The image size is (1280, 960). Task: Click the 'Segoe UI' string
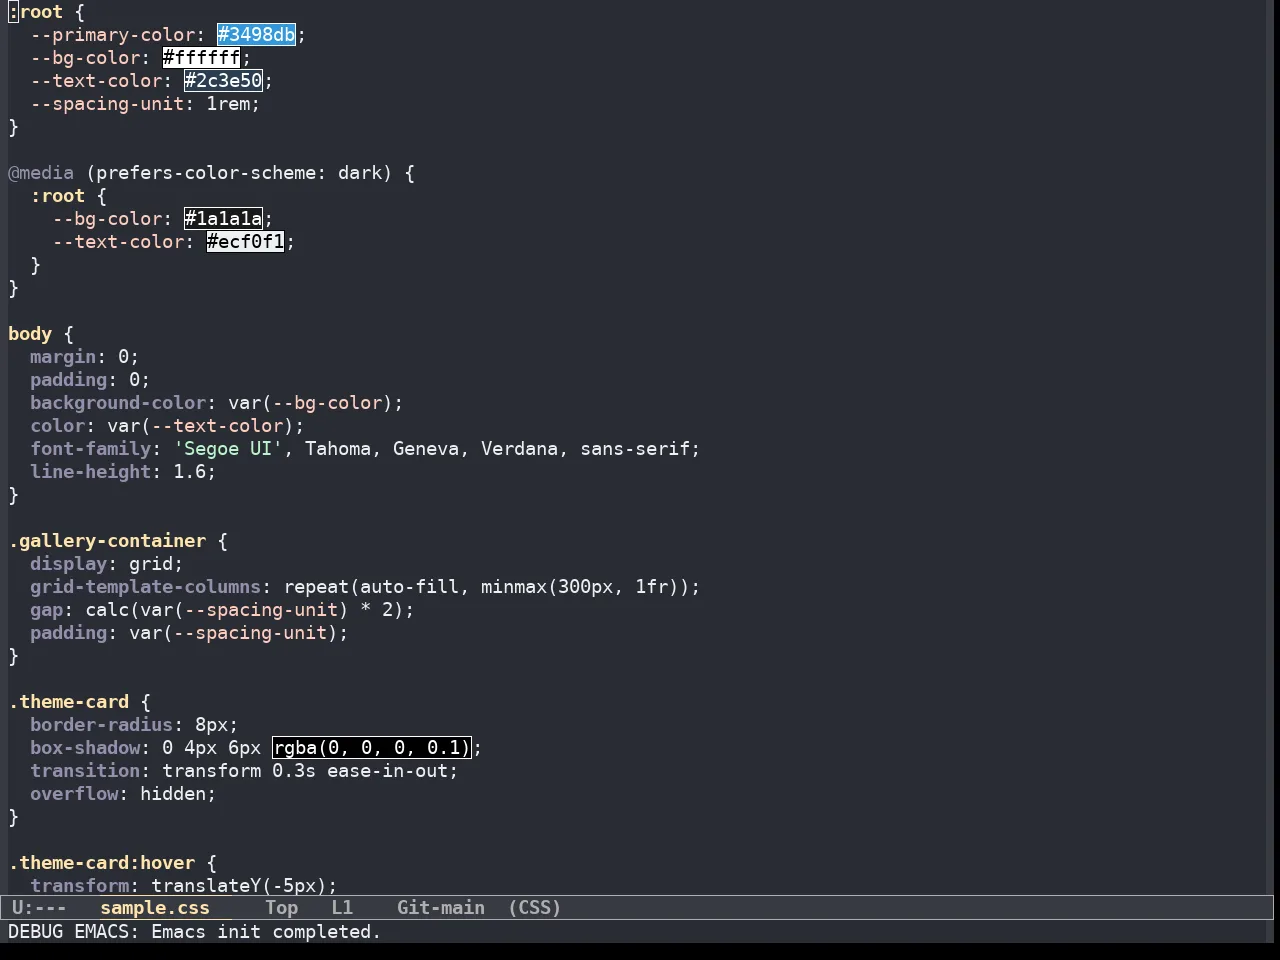click(228, 449)
